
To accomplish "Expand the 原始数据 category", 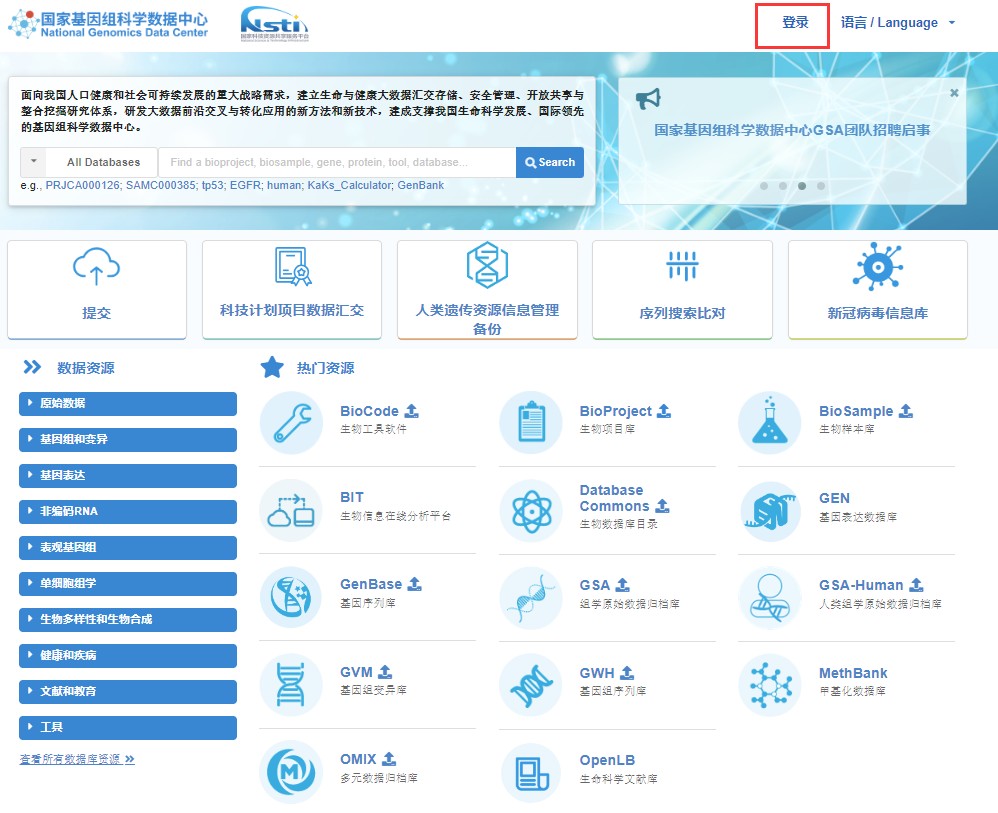I will click(128, 404).
